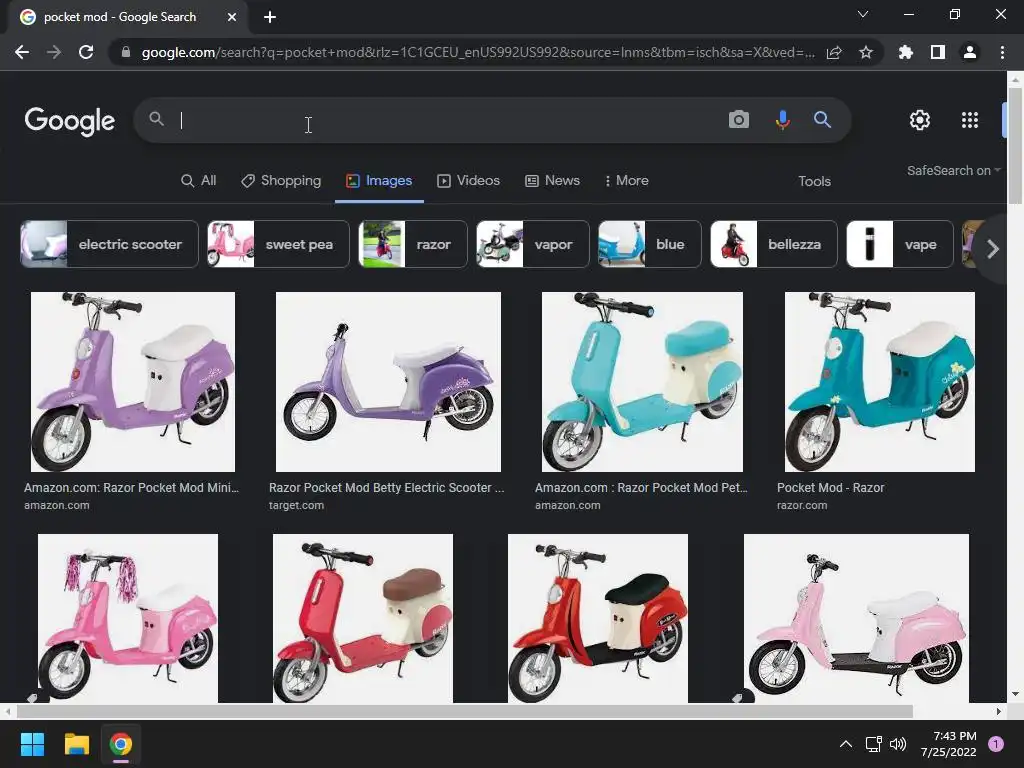The image size is (1024, 768).
Task: Open the Tools filter options
Action: coord(814,181)
